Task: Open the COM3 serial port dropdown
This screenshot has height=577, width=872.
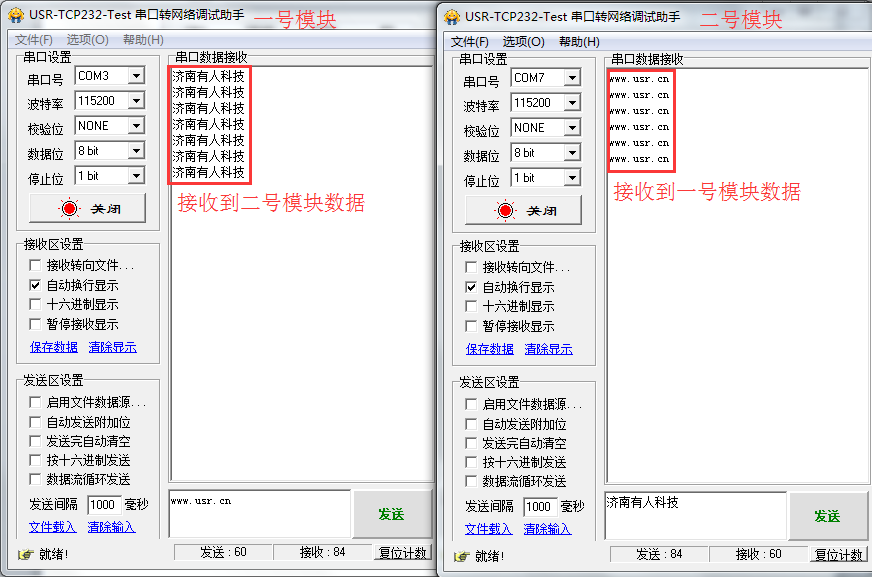Action: tap(135, 76)
